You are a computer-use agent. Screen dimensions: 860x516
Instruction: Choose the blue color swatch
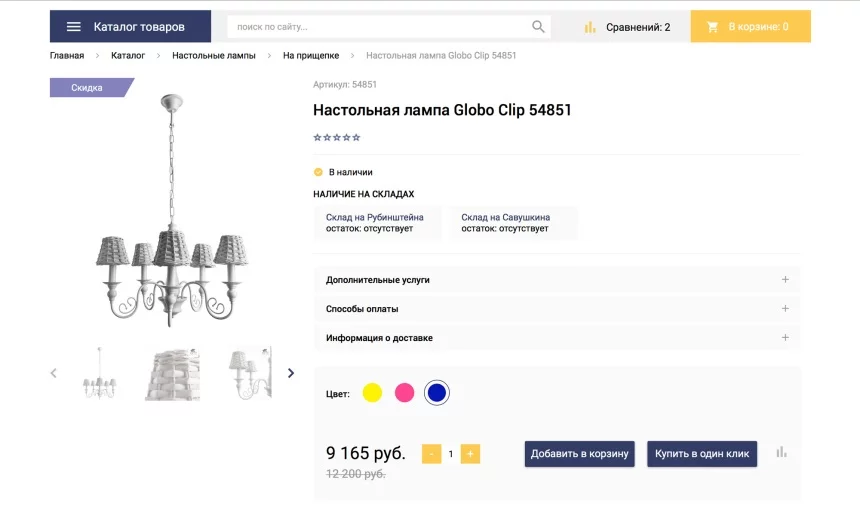(x=436, y=393)
